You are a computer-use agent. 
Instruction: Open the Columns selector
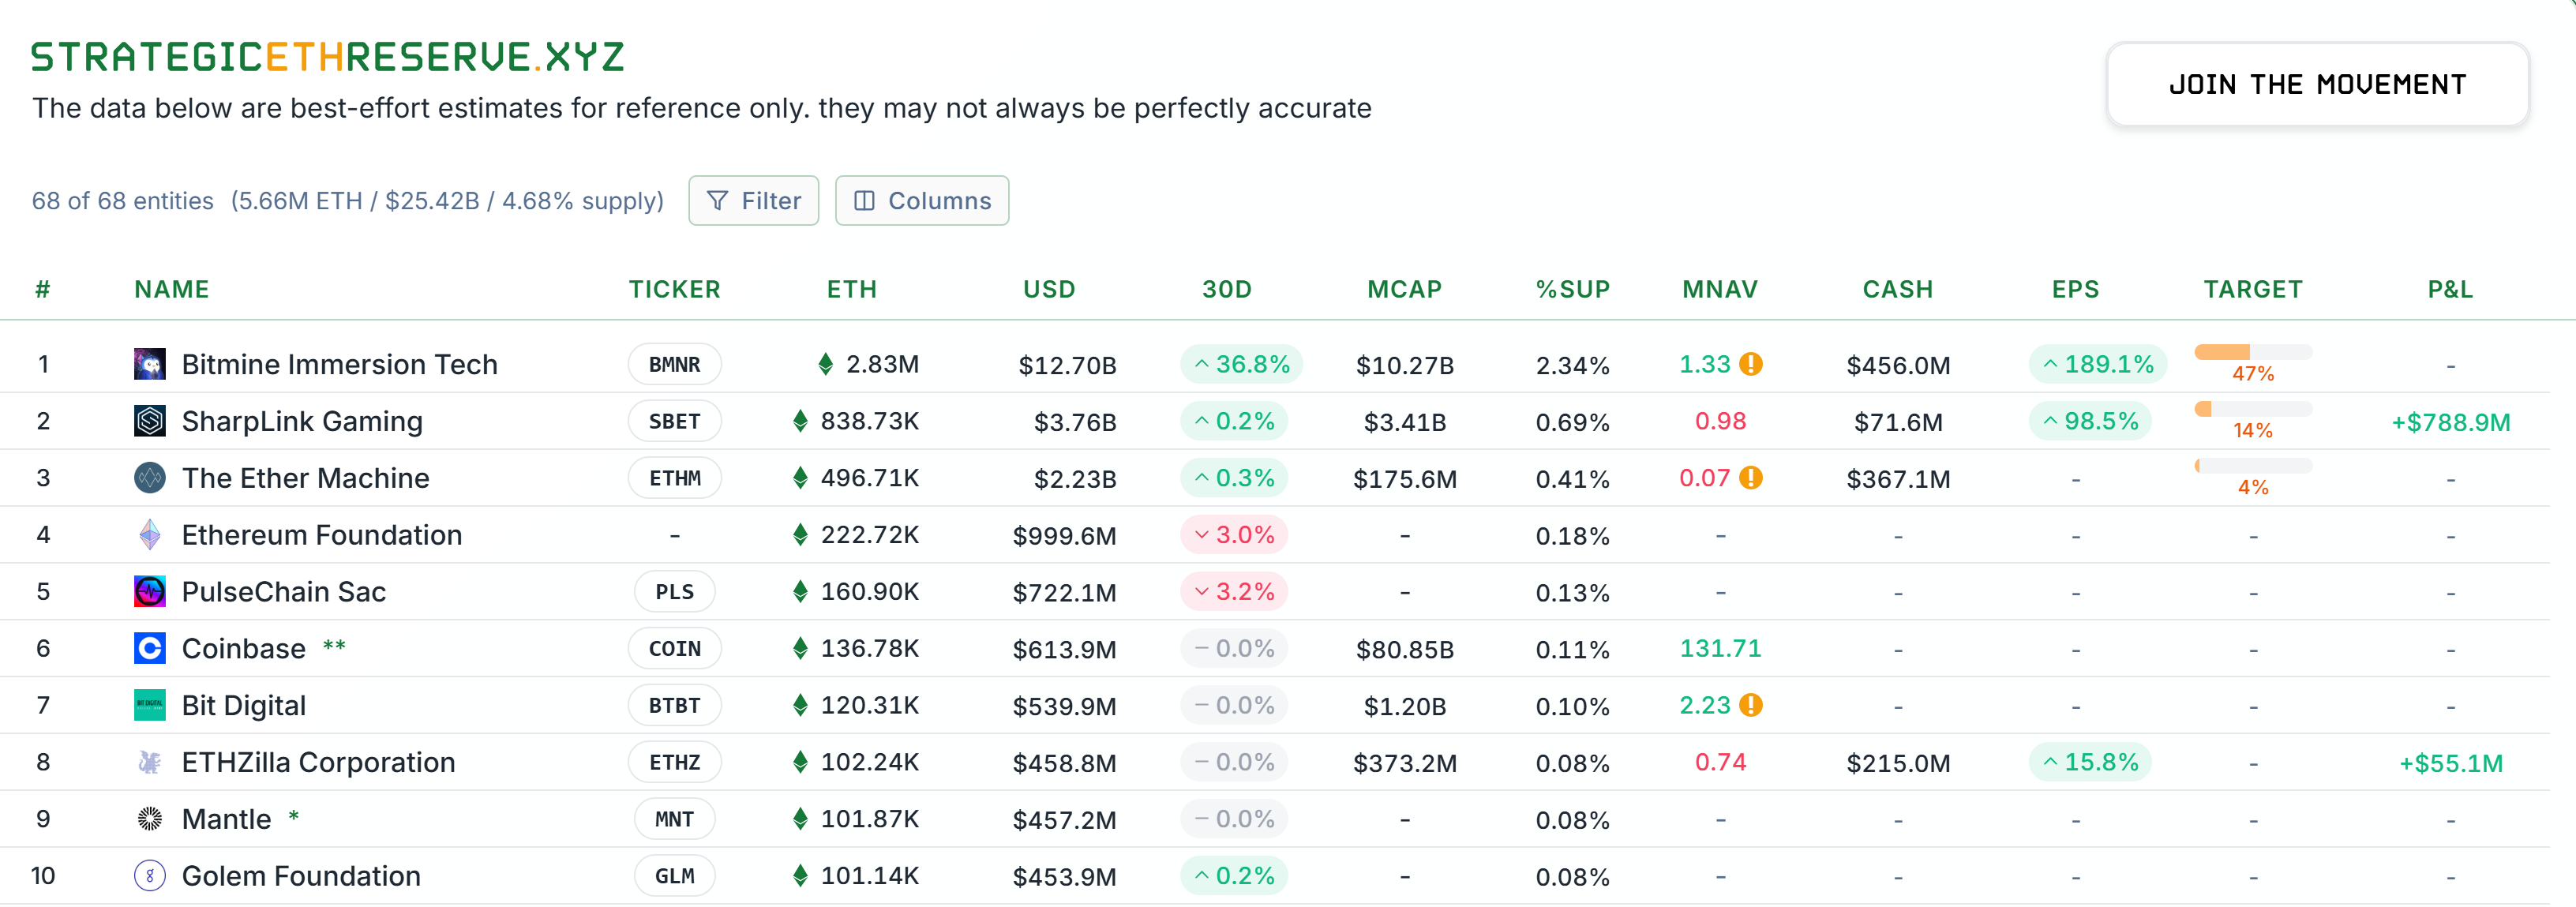click(x=921, y=201)
